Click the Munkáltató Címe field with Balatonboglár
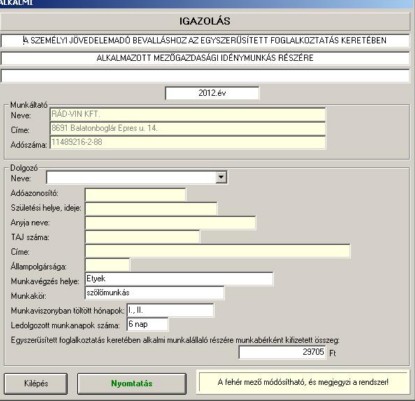 coord(187,128)
